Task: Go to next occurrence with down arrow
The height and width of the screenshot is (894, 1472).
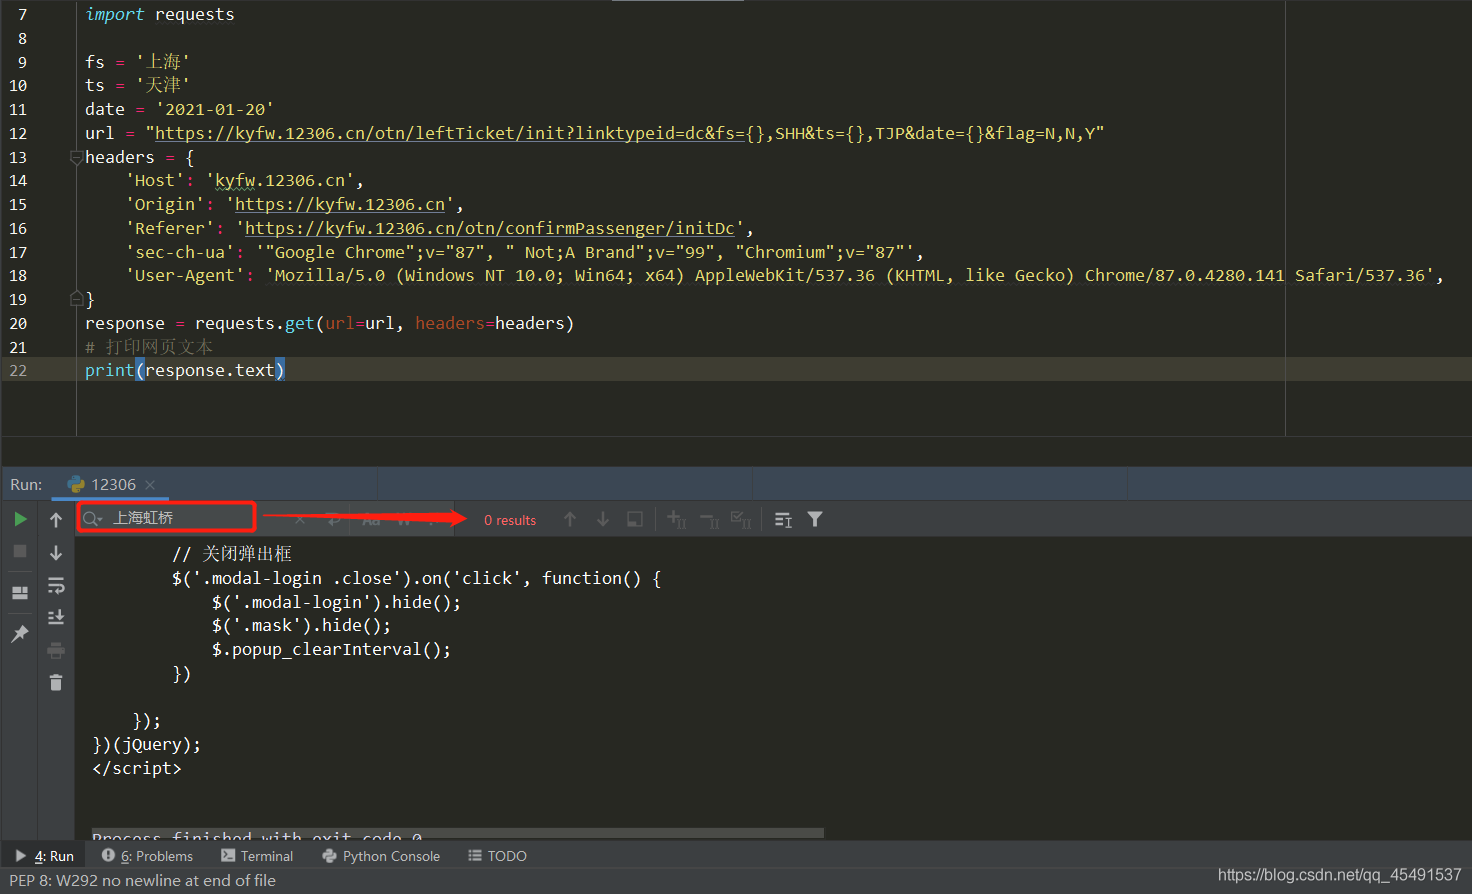Action: click(x=603, y=519)
